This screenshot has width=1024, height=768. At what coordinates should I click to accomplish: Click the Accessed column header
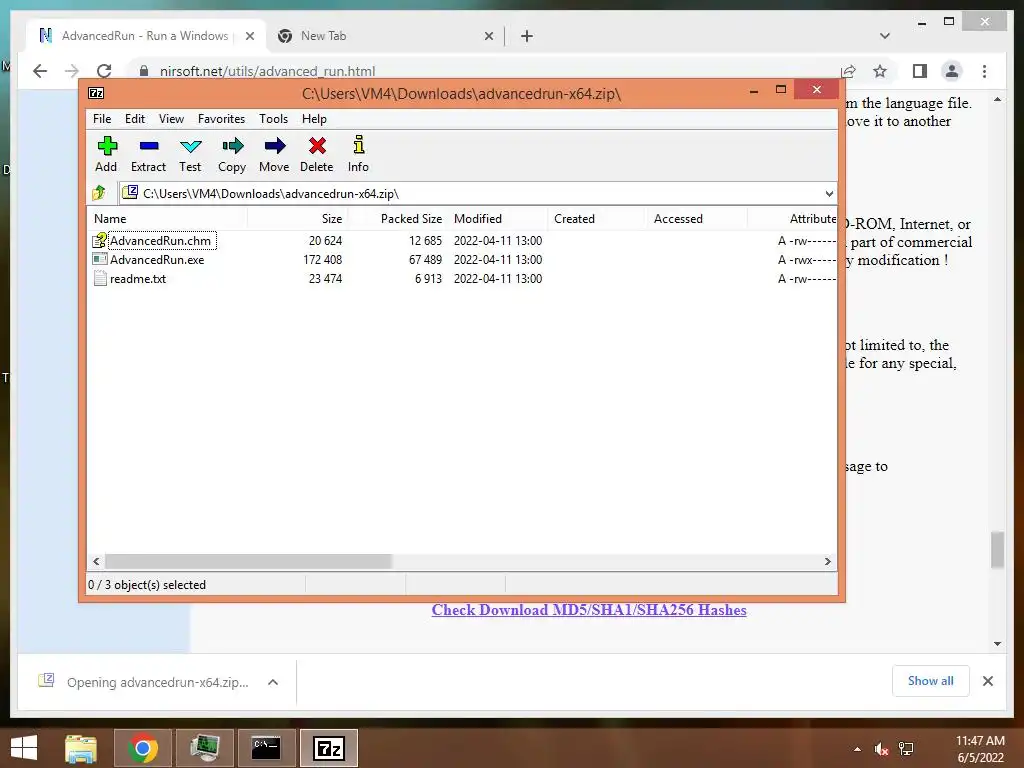(697, 219)
